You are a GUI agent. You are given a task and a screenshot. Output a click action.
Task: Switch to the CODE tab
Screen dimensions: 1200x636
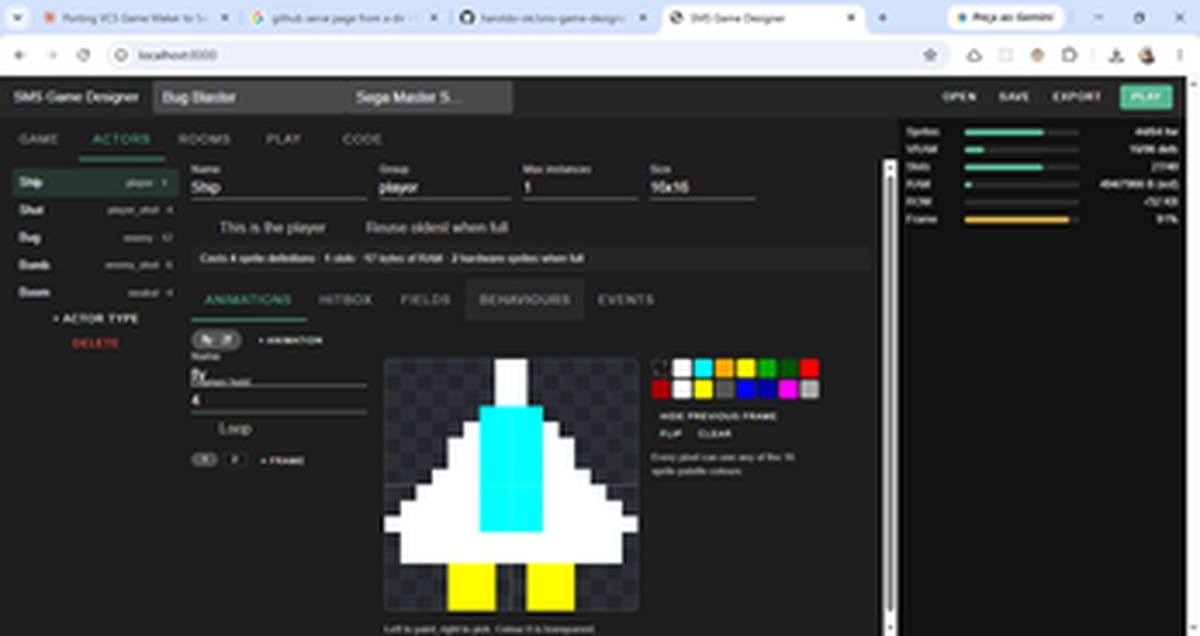[x=362, y=139]
